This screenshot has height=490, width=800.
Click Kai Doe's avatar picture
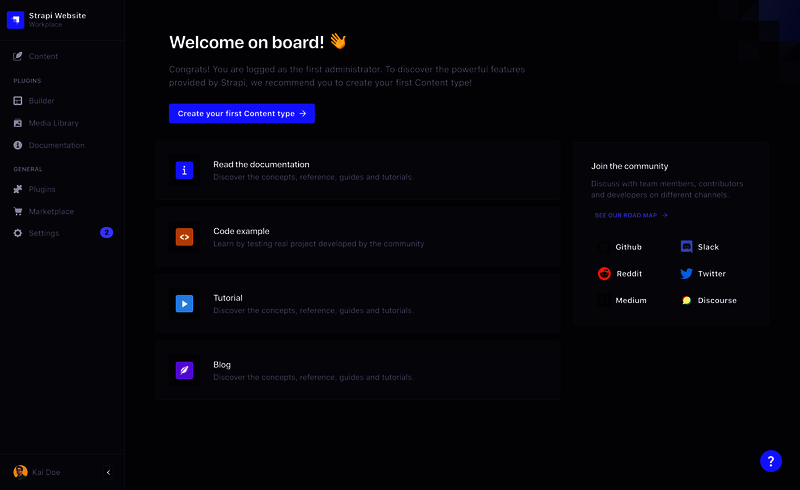click(x=20, y=472)
